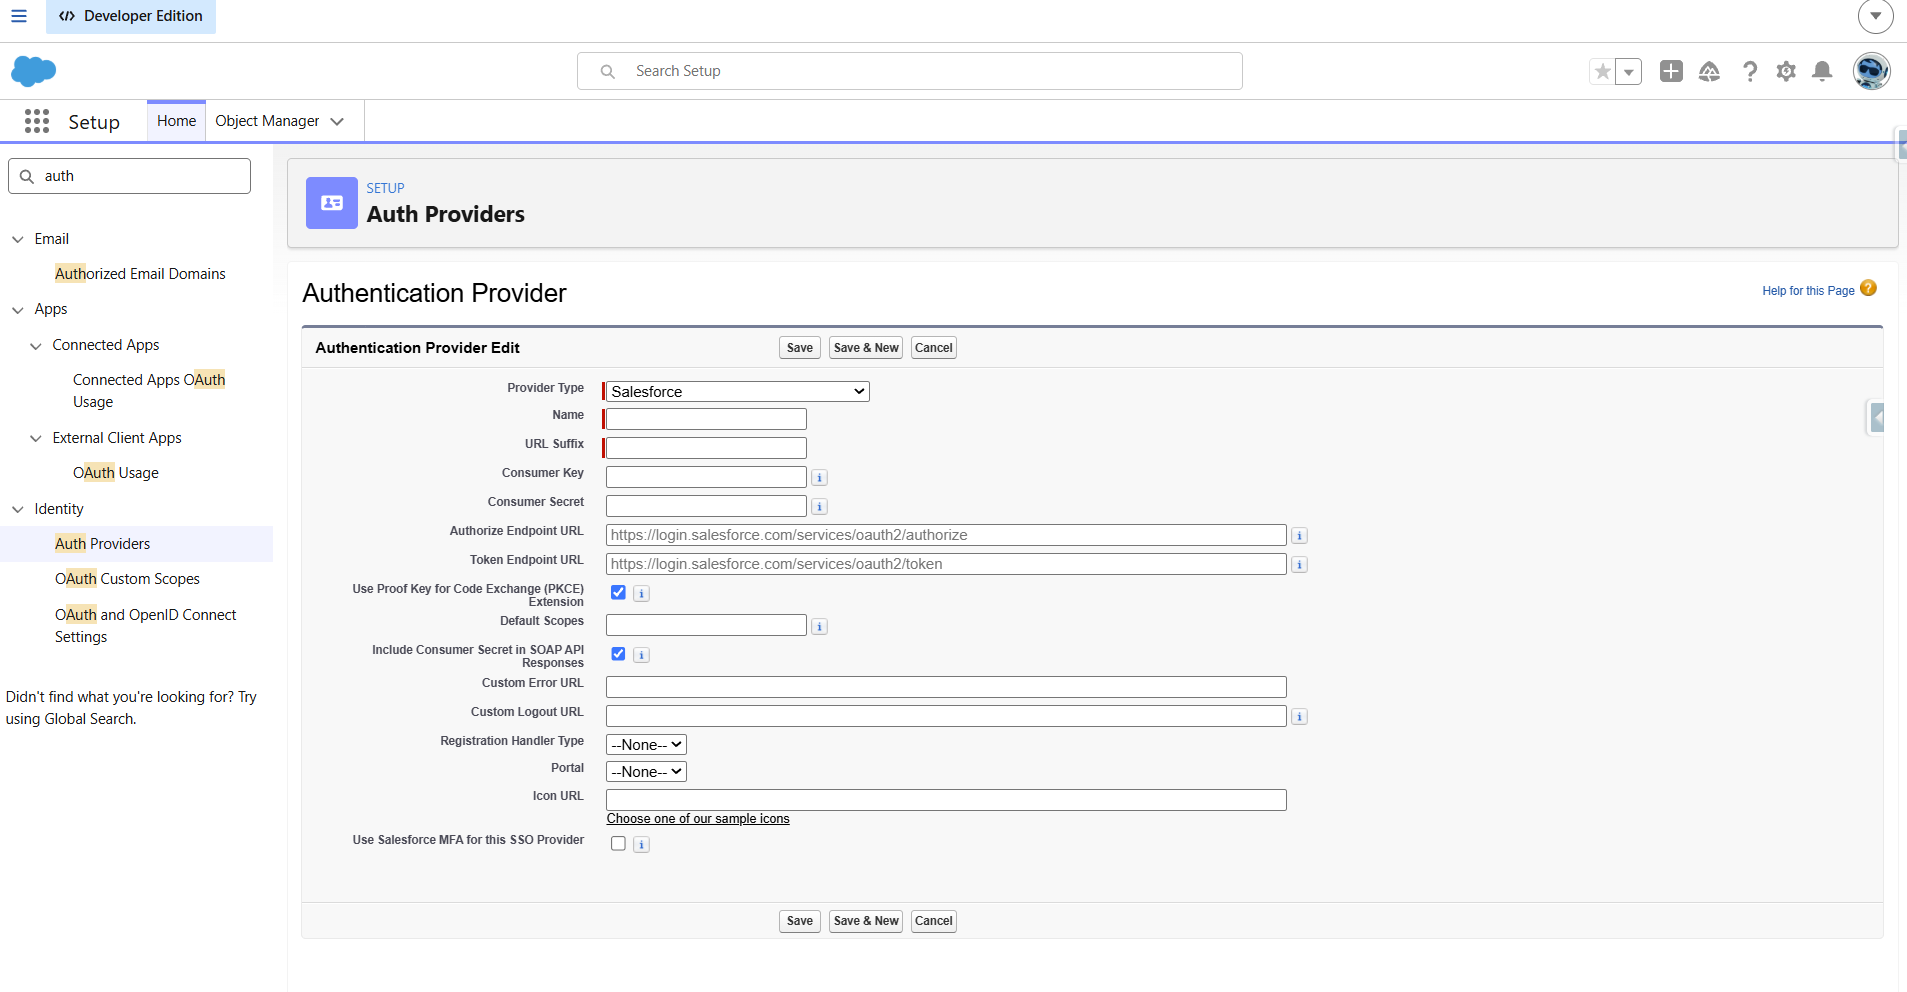Click the orange Help for this Page icon
This screenshot has height=992, width=1907.
[x=1868, y=288]
